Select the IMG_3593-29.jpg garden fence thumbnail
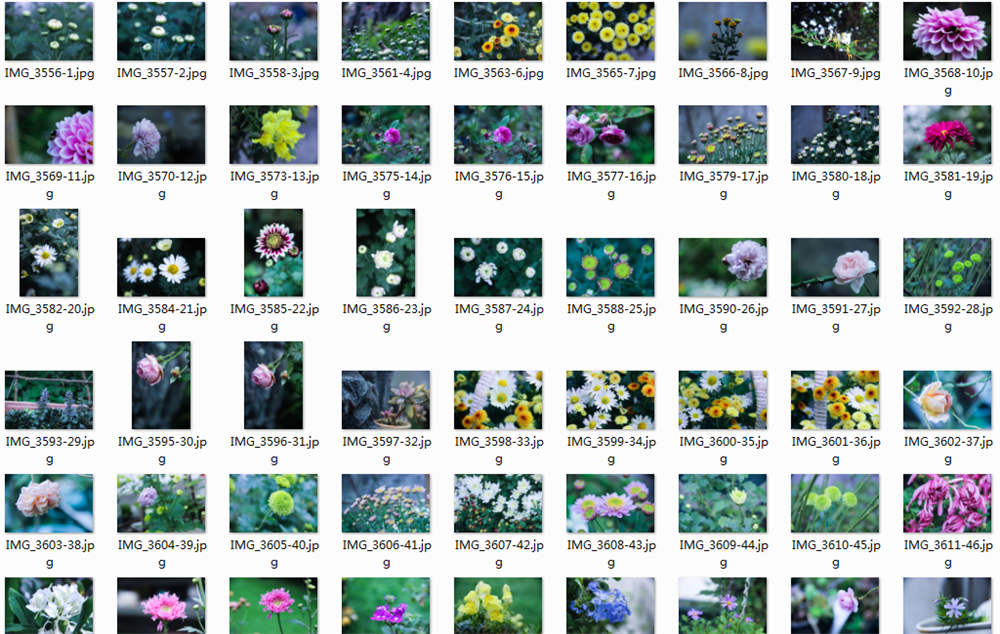Viewport: 1000px width, 634px height. [49, 399]
